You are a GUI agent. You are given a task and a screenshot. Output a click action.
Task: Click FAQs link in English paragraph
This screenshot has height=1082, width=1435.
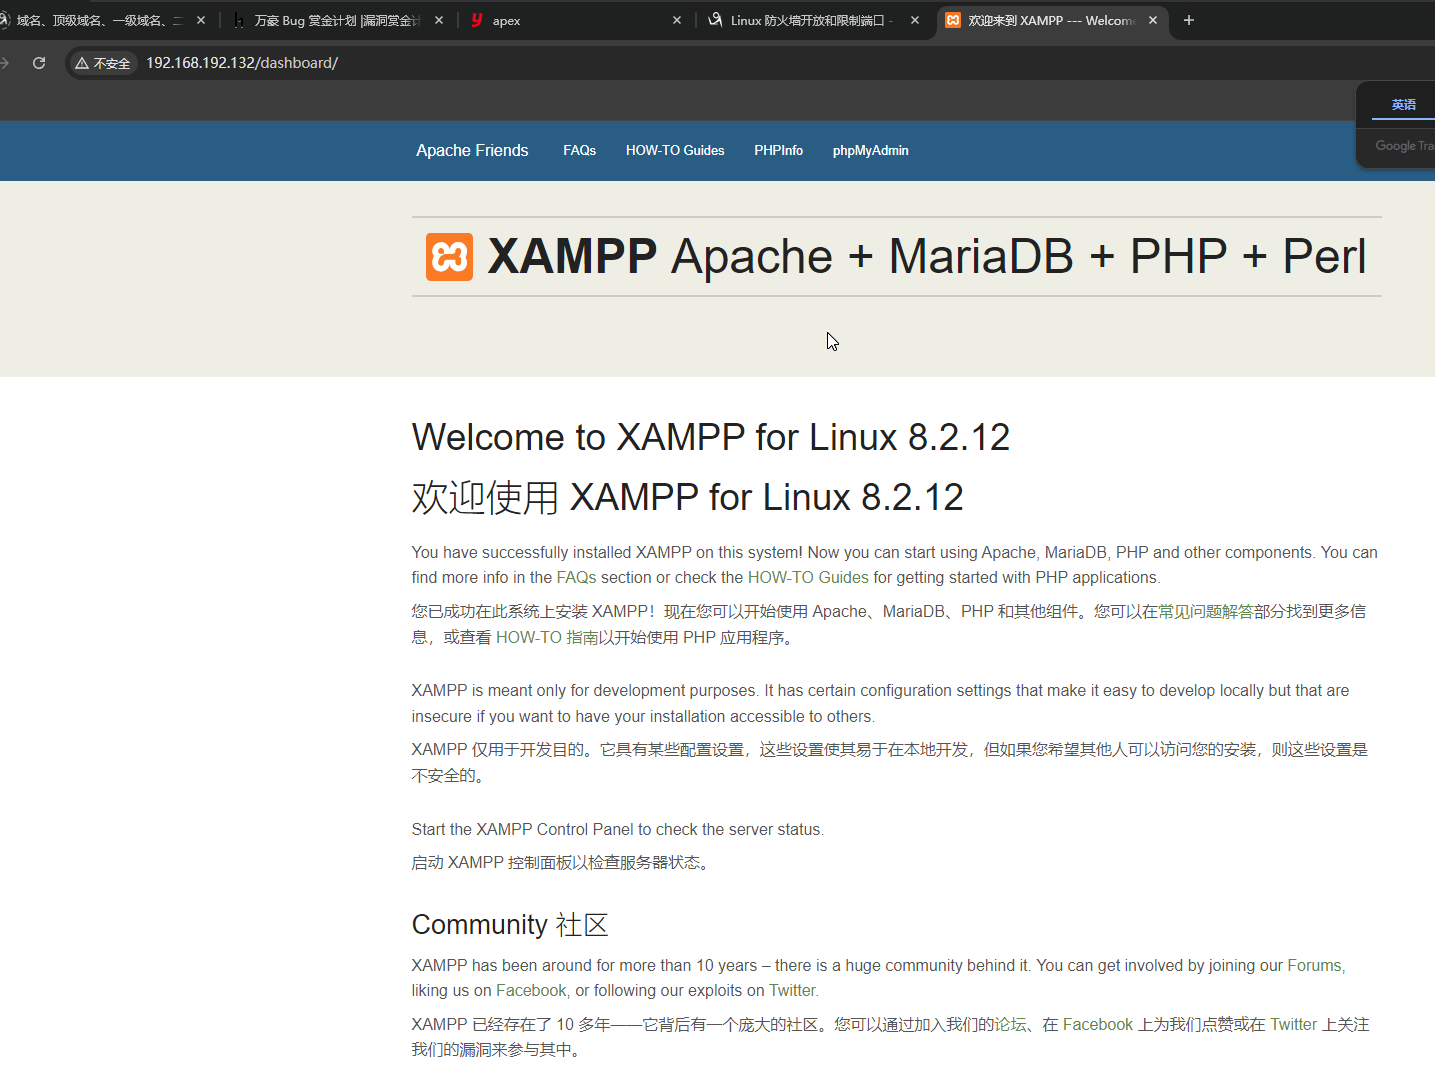click(576, 578)
